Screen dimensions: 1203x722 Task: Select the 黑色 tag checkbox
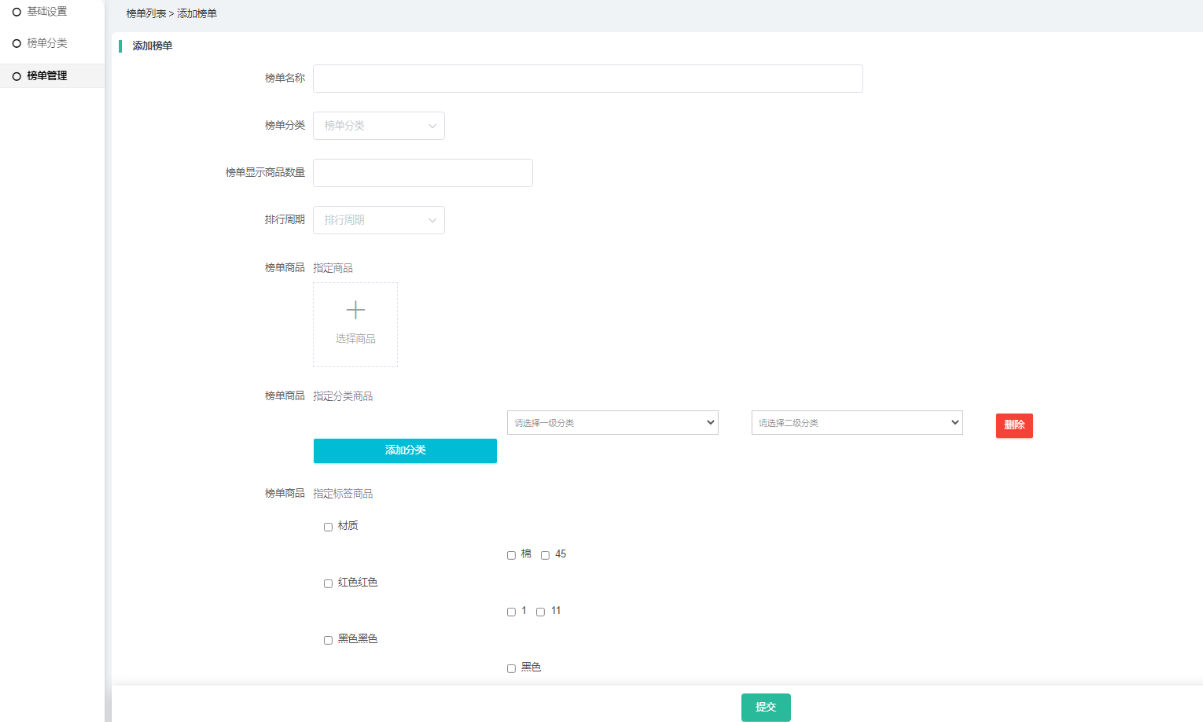pos(511,668)
